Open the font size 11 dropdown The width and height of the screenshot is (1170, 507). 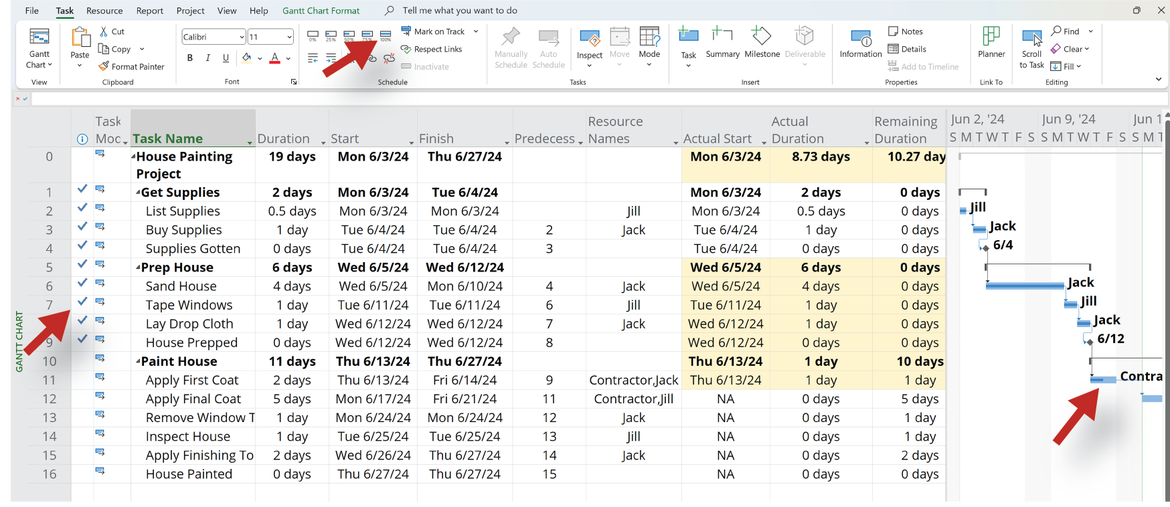coord(290,37)
